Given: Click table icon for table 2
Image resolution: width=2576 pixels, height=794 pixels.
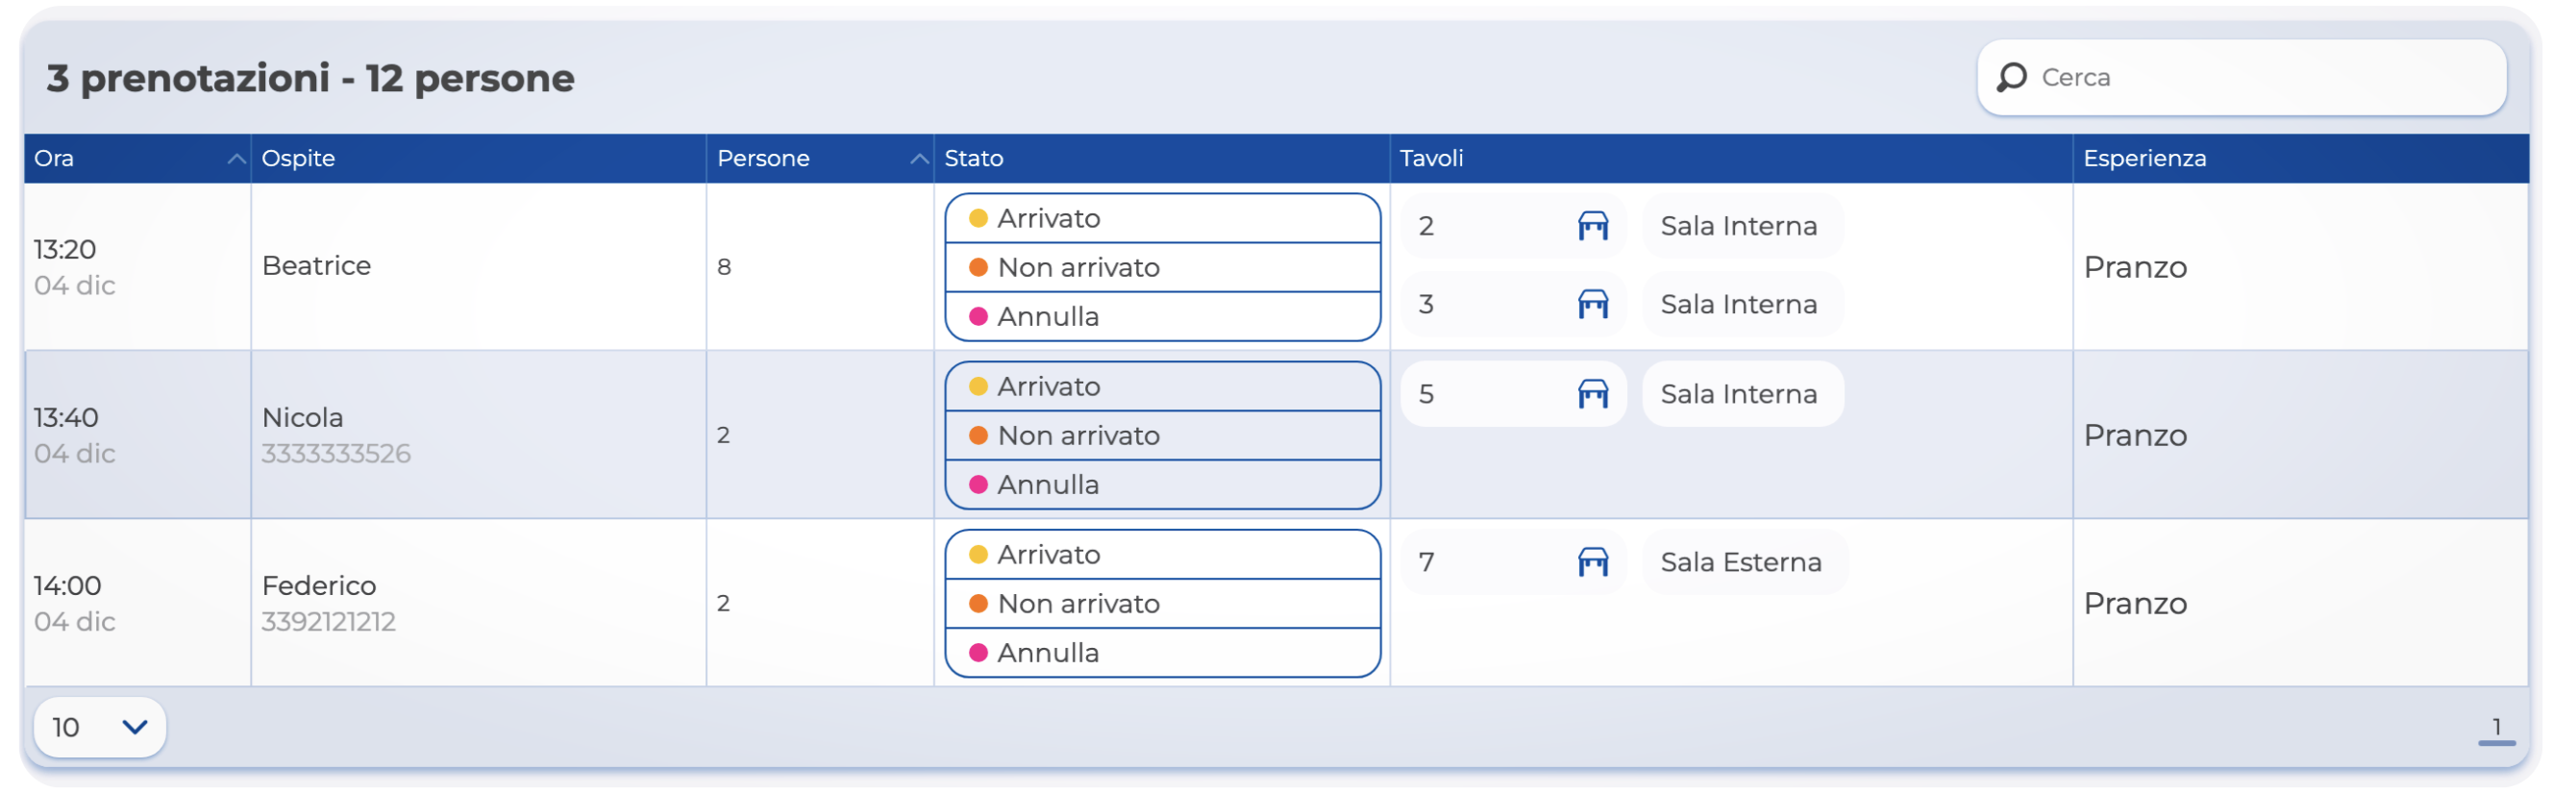Looking at the screenshot, I should [1592, 226].
